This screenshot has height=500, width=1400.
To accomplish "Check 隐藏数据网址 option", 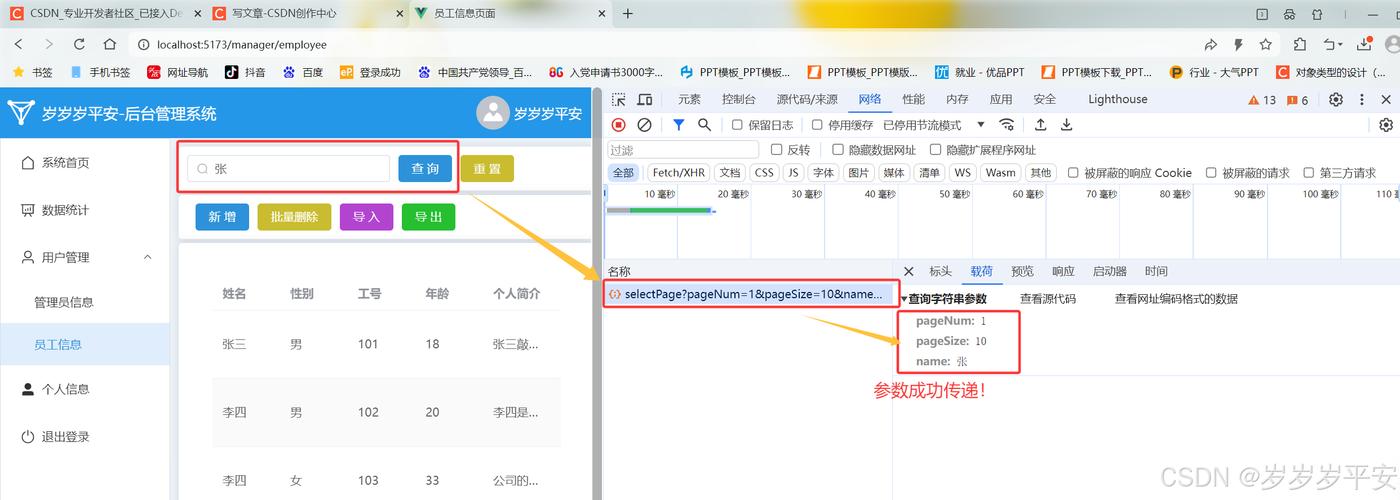I will tap(838, 150).
